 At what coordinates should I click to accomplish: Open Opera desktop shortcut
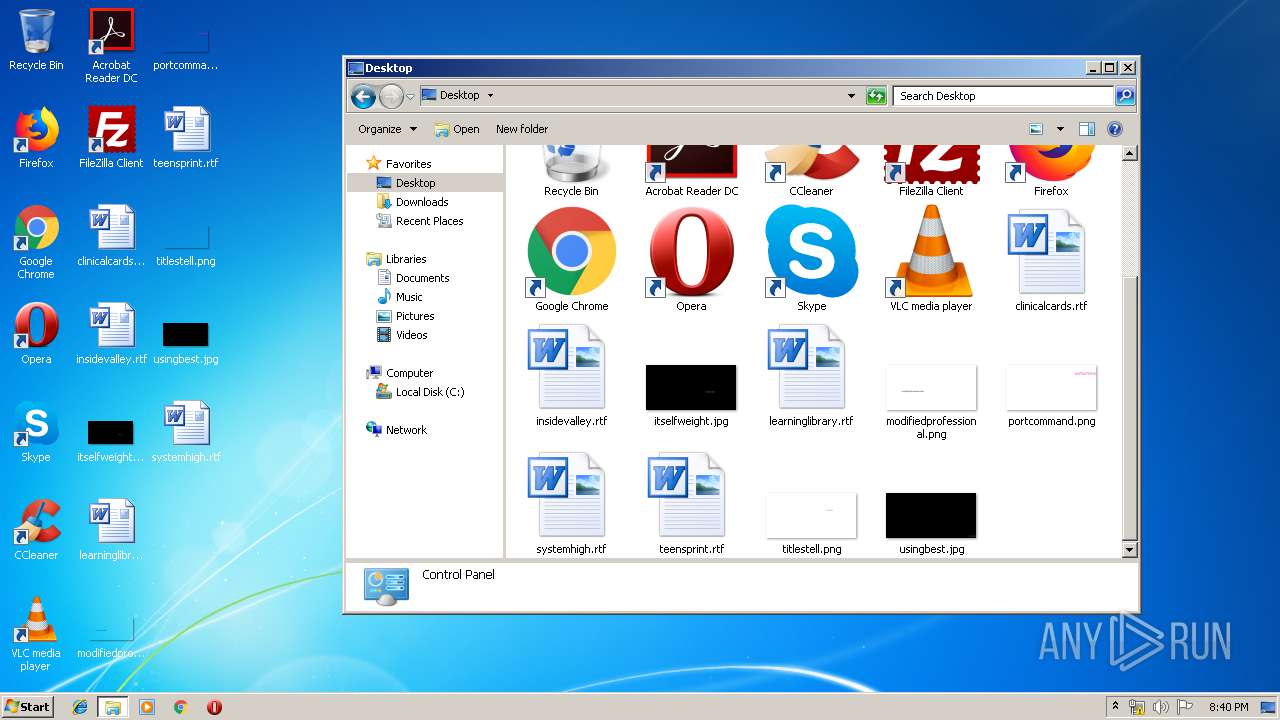(x=36, y=334)
